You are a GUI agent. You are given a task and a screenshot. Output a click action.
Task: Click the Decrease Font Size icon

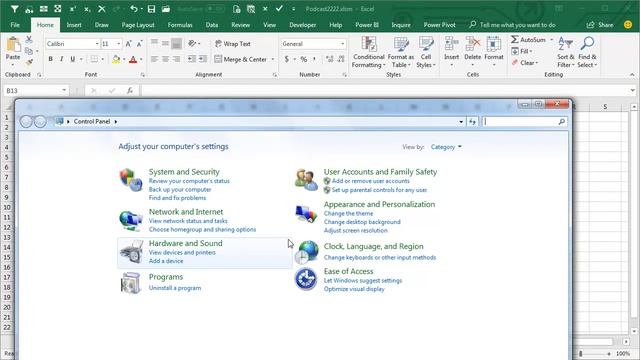point(140,44)
